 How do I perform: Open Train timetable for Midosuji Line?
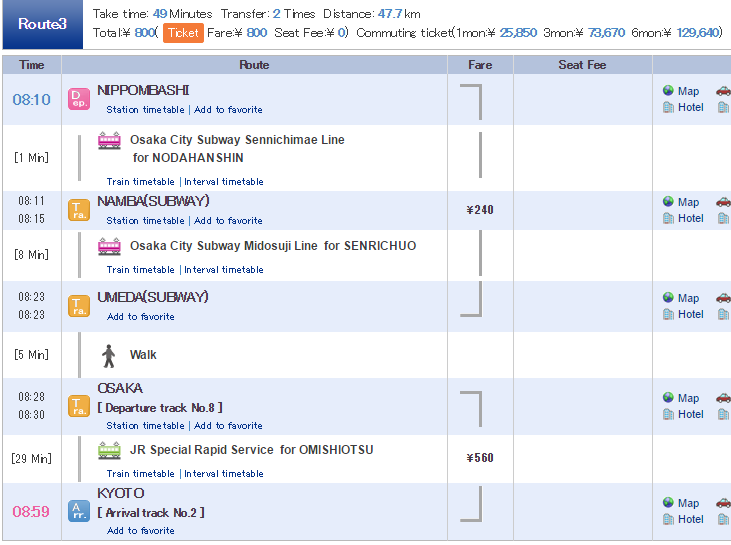click(140, 270)
